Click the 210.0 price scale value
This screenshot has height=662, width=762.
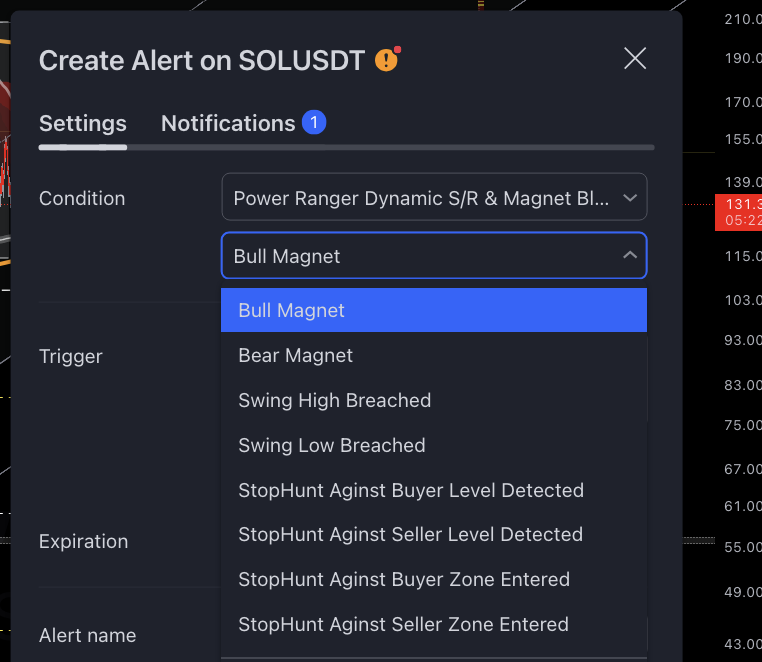tap(742, 19)
